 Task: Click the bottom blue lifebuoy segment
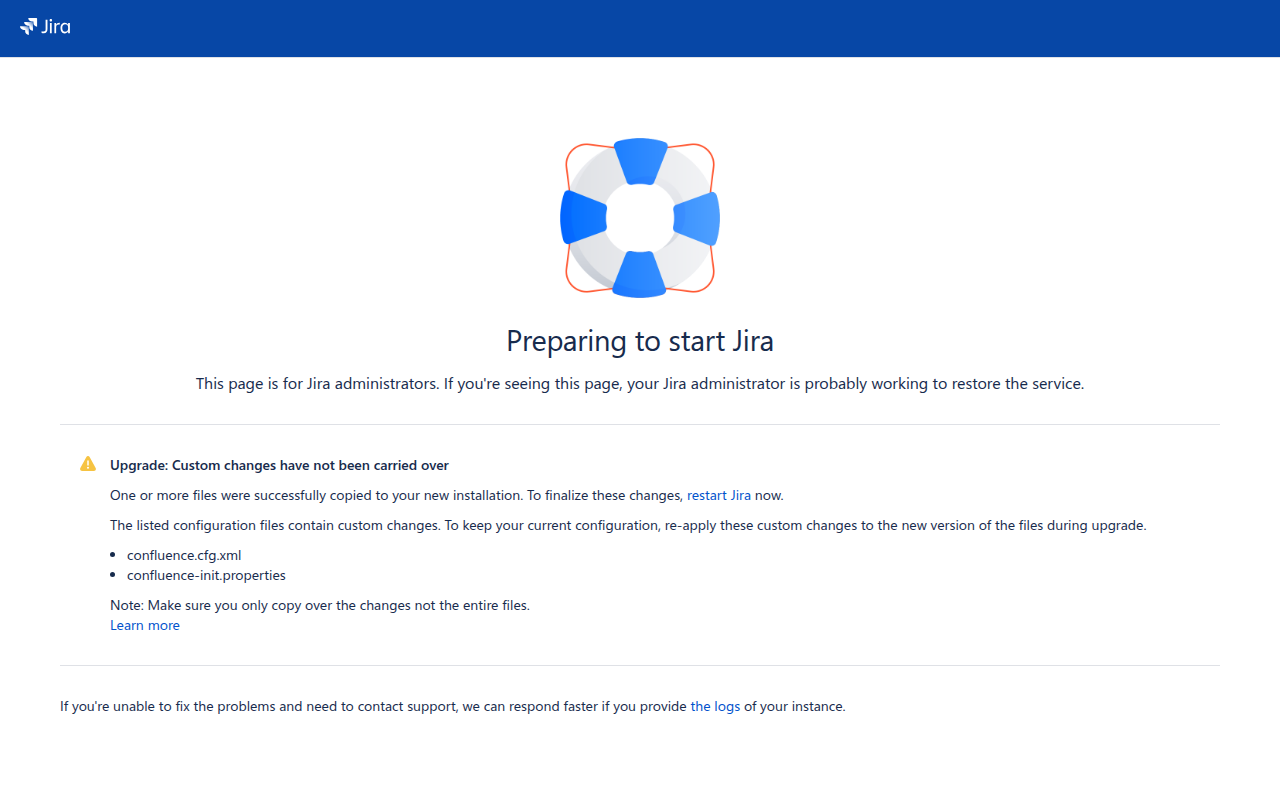tap(639, 275)
